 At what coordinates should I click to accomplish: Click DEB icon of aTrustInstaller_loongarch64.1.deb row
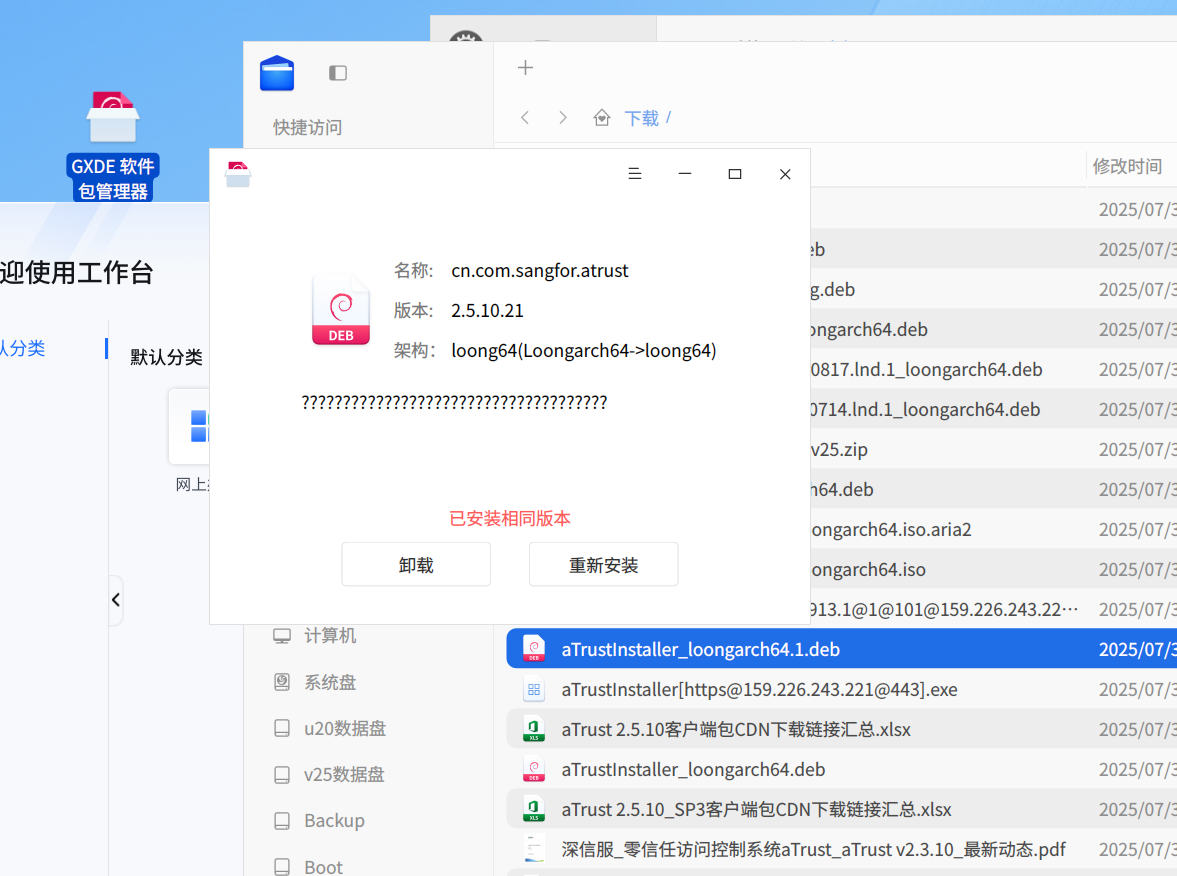pyautogui.click(x=534, y=649)
